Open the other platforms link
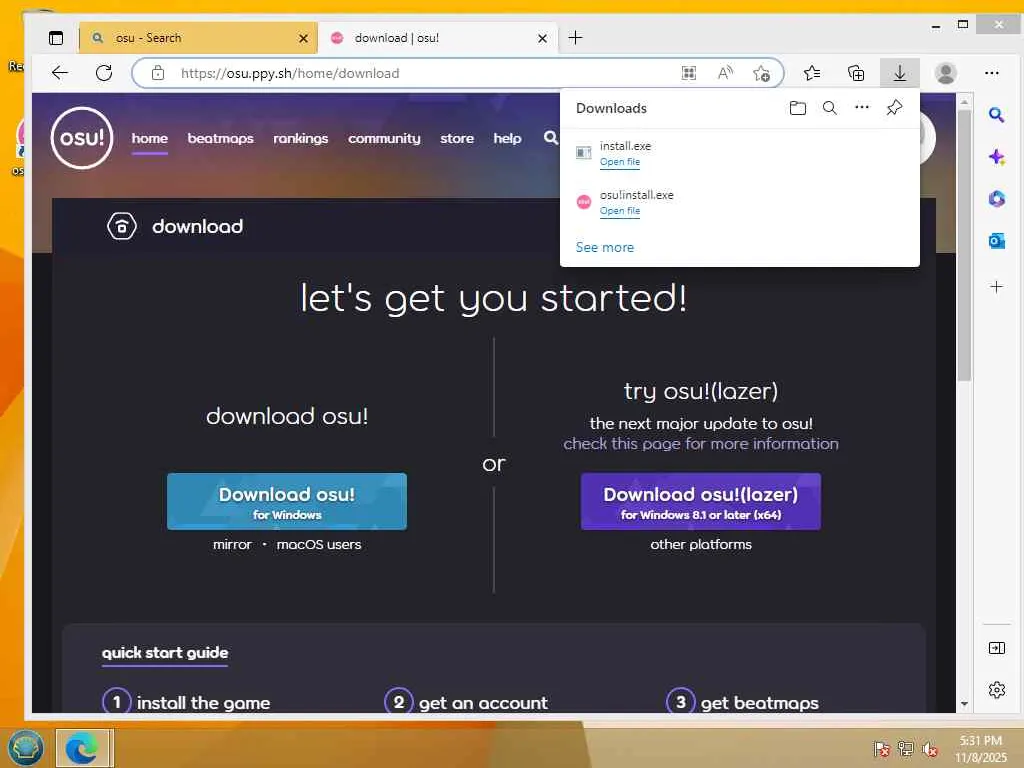The image size is (1024, 768). pos(701,544)
